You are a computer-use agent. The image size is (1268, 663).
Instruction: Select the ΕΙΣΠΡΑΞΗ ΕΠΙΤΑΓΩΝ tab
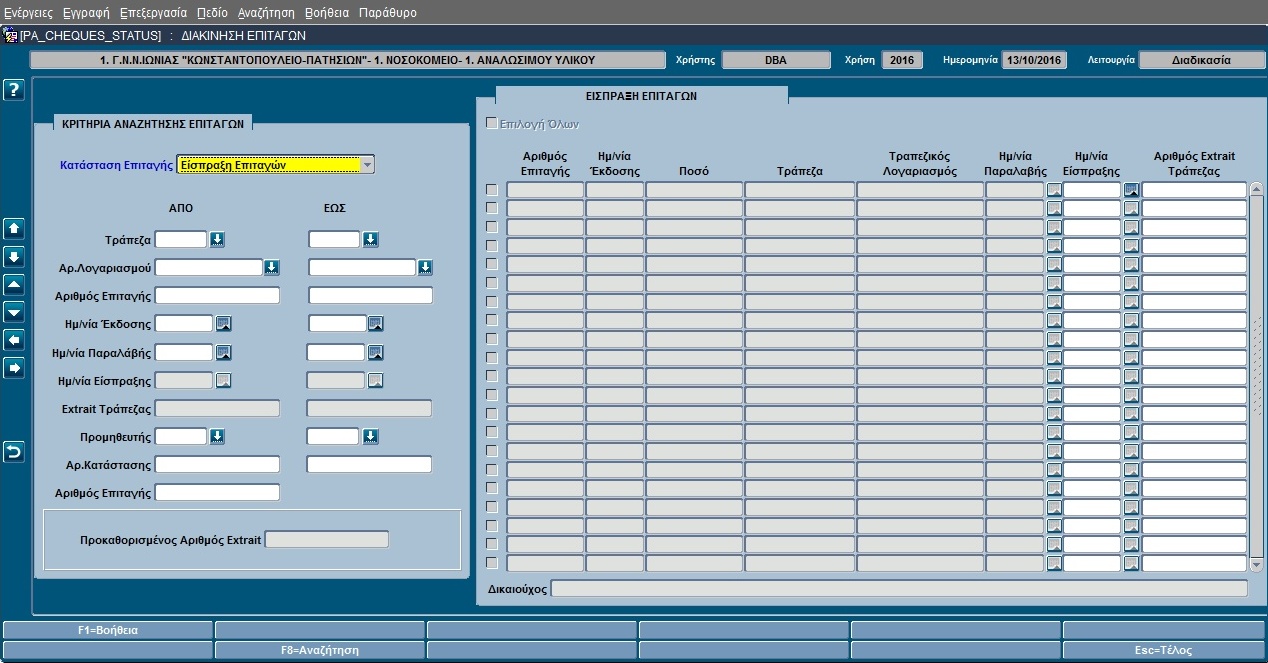(x=641, y=96)
